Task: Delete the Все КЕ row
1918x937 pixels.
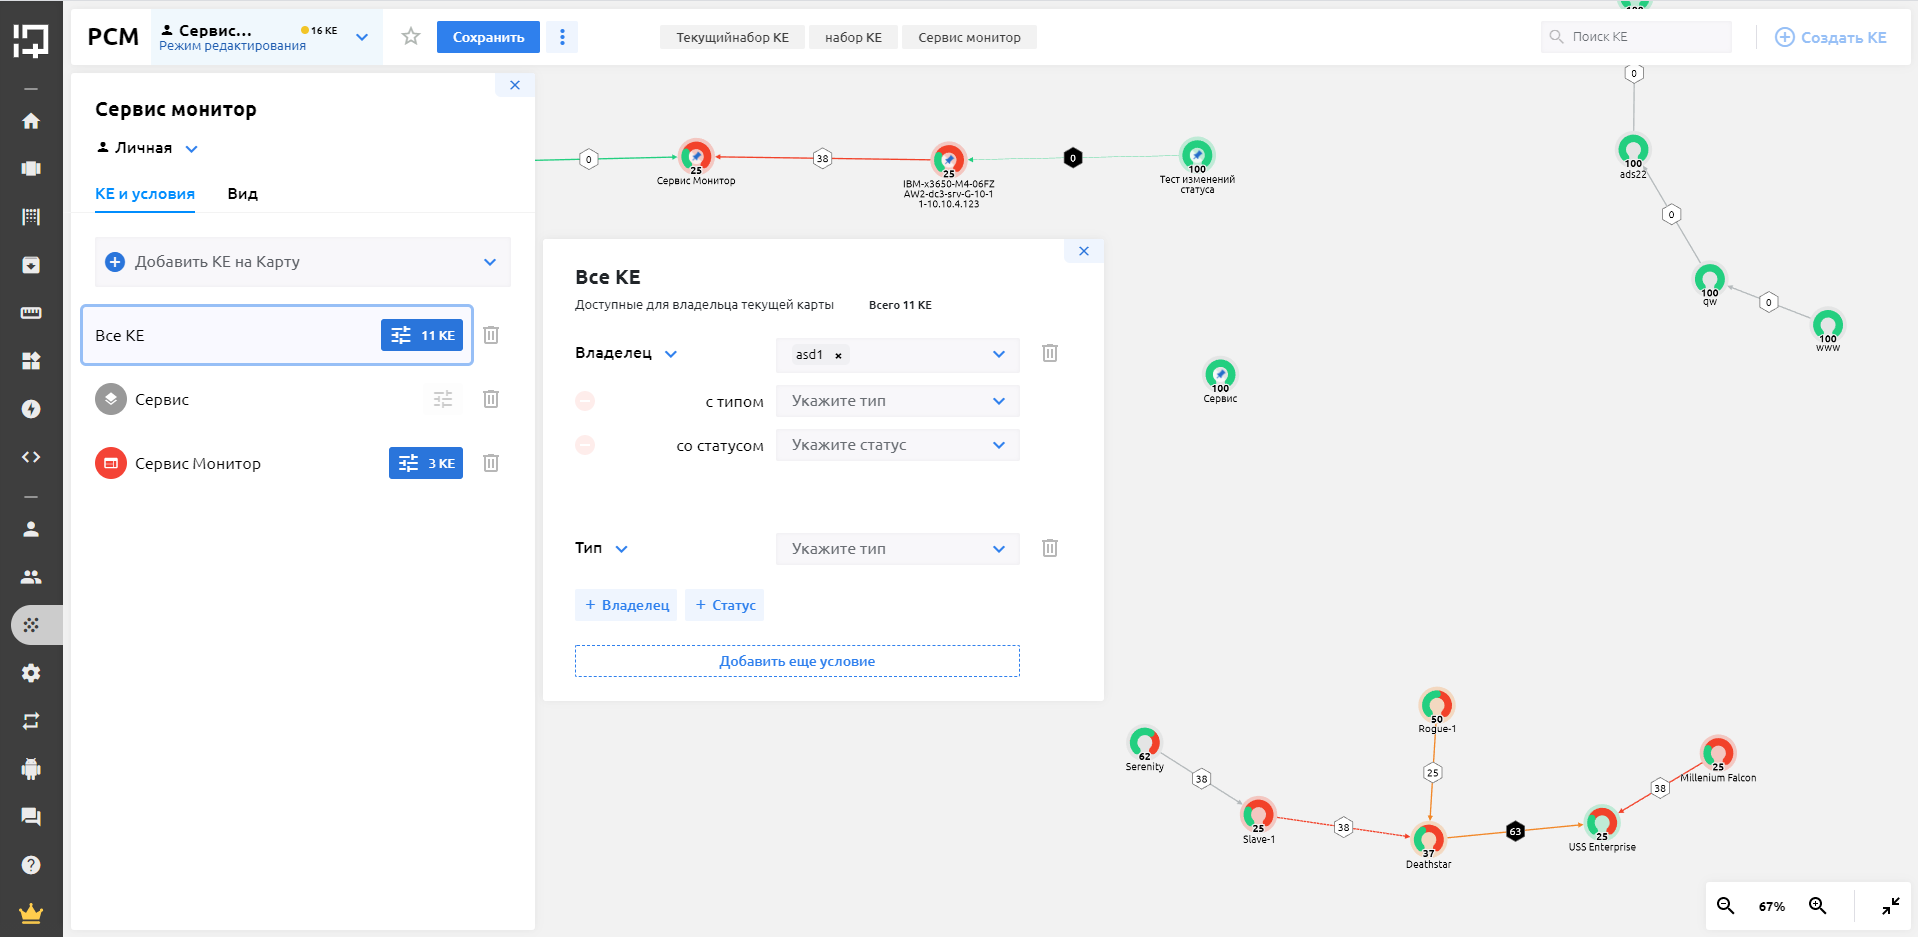Action: [x=491, y=335]
